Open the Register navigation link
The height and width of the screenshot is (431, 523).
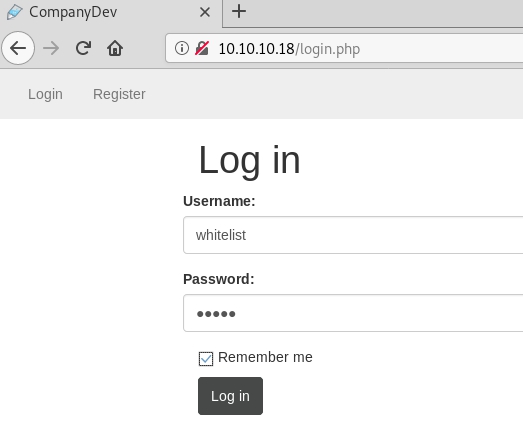pos(119,94)
